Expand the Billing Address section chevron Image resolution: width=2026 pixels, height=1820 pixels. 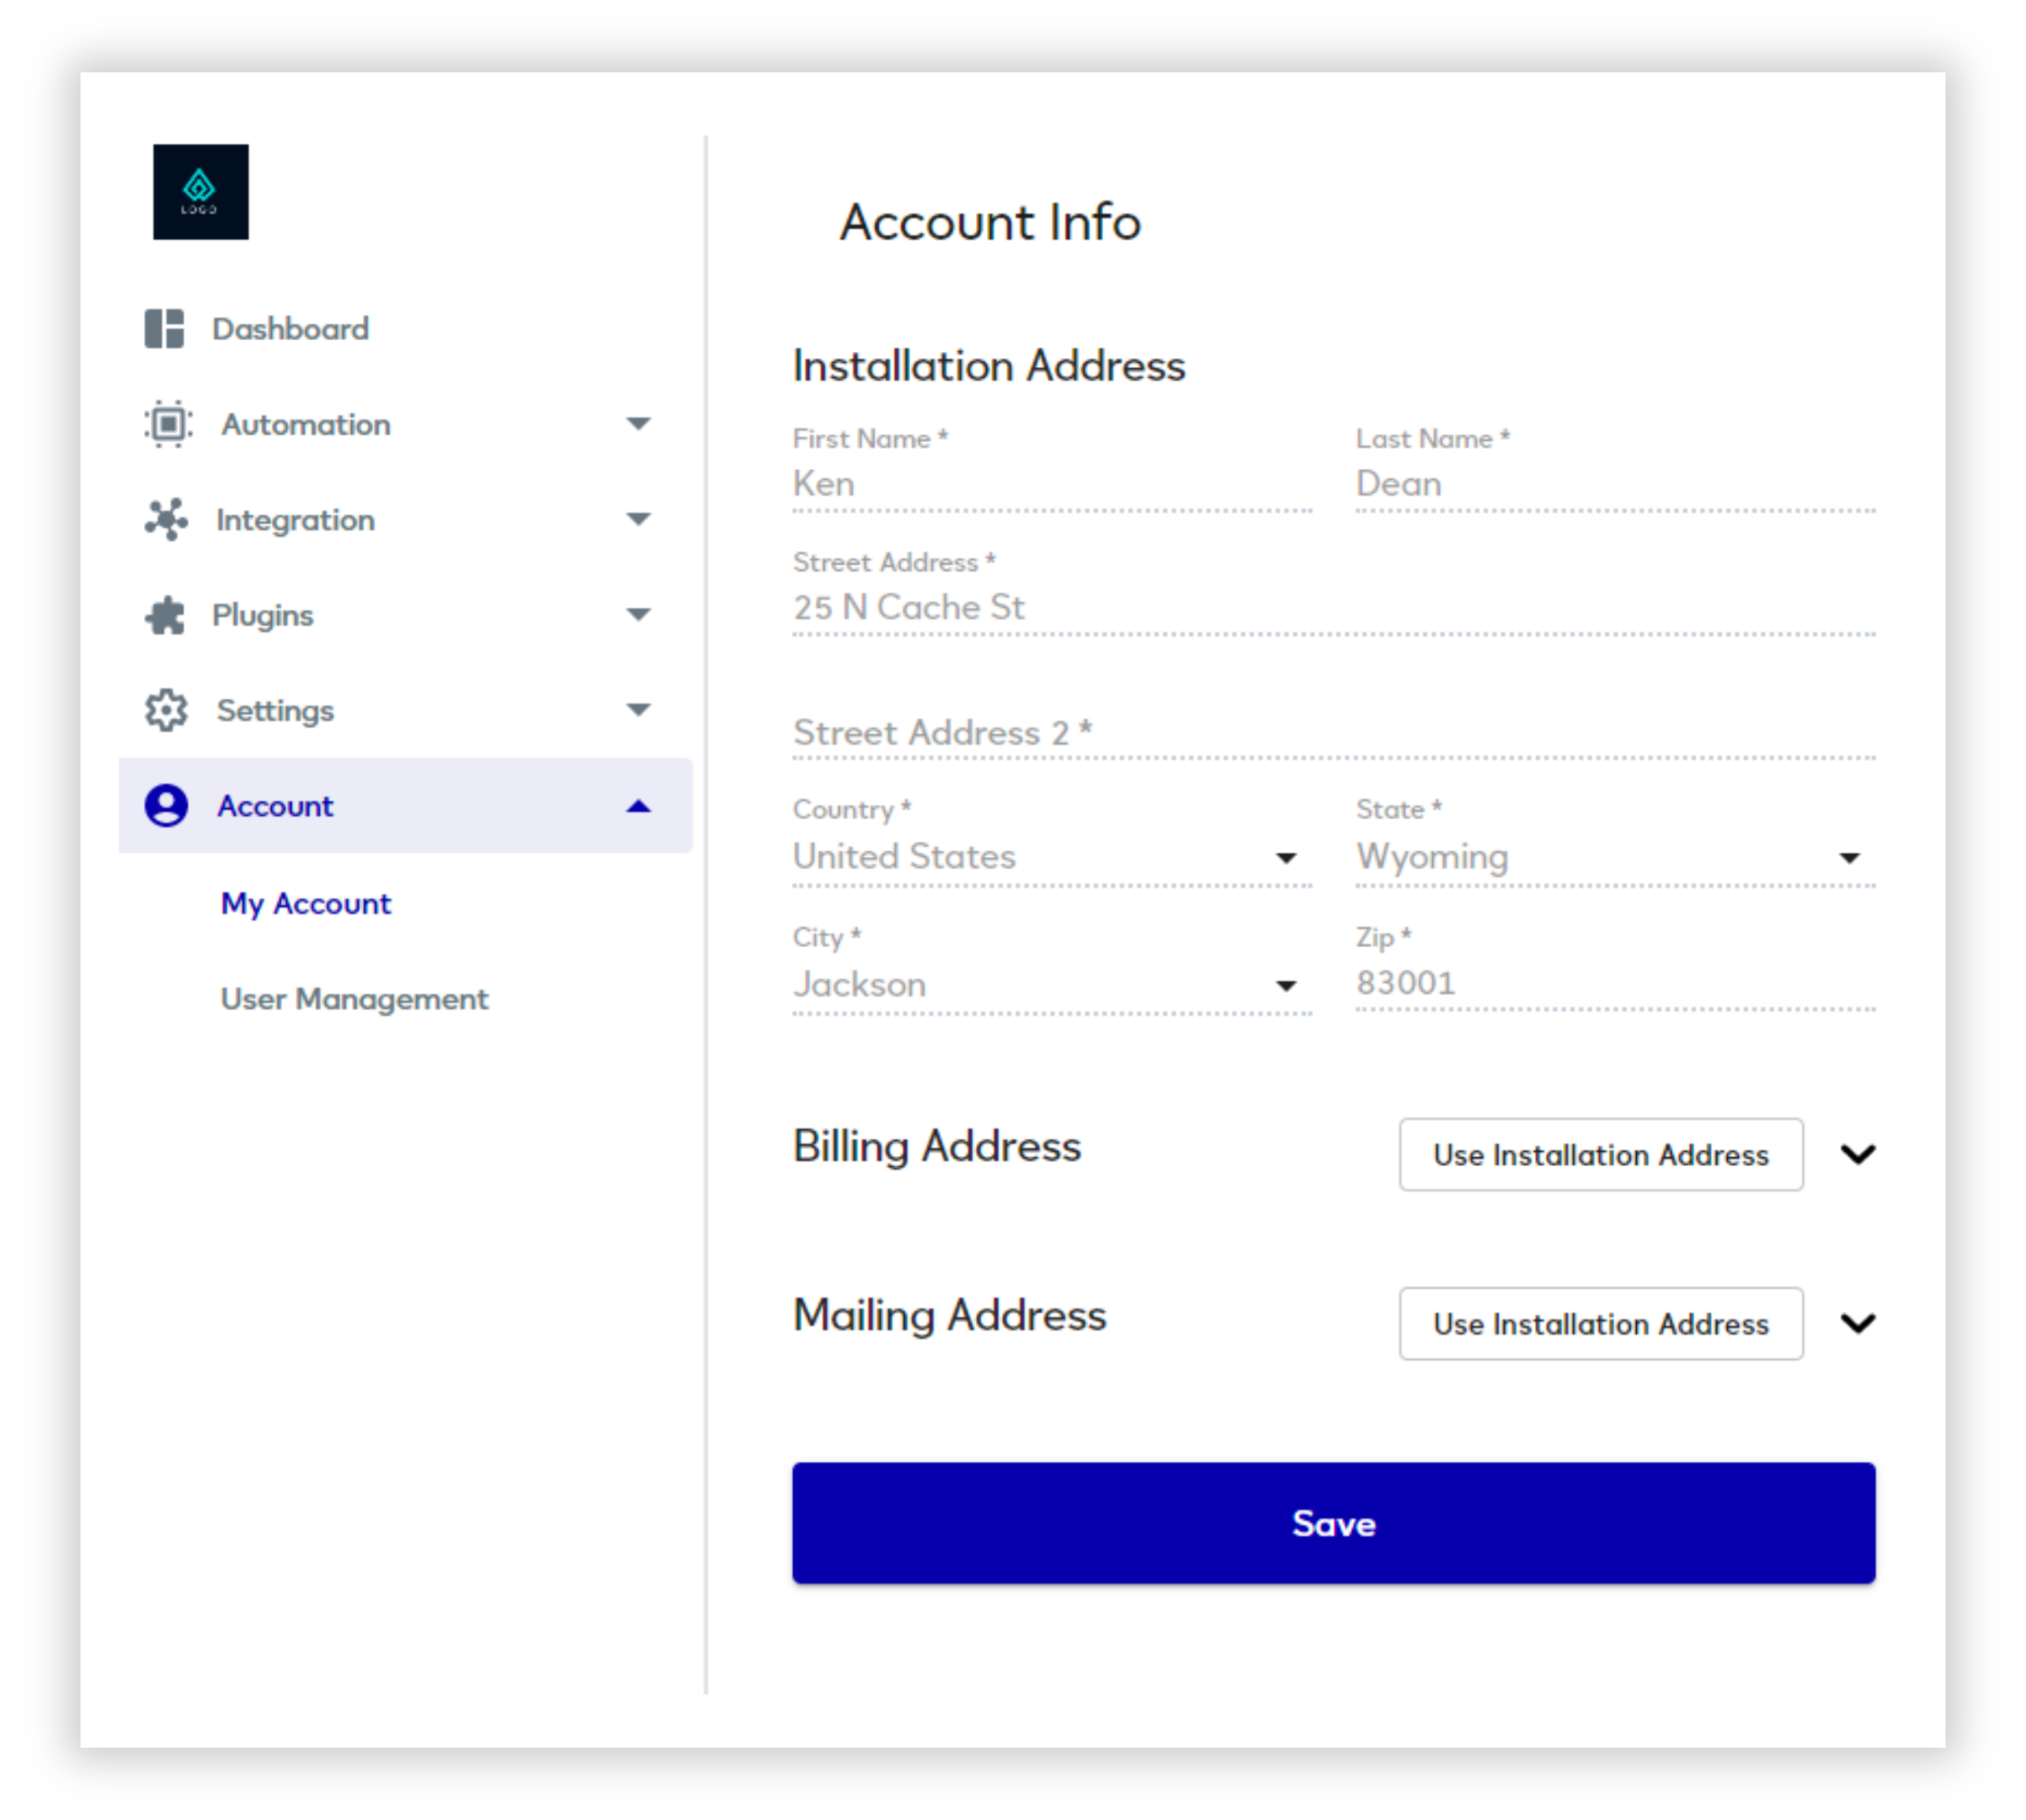pos(1858,1154)
